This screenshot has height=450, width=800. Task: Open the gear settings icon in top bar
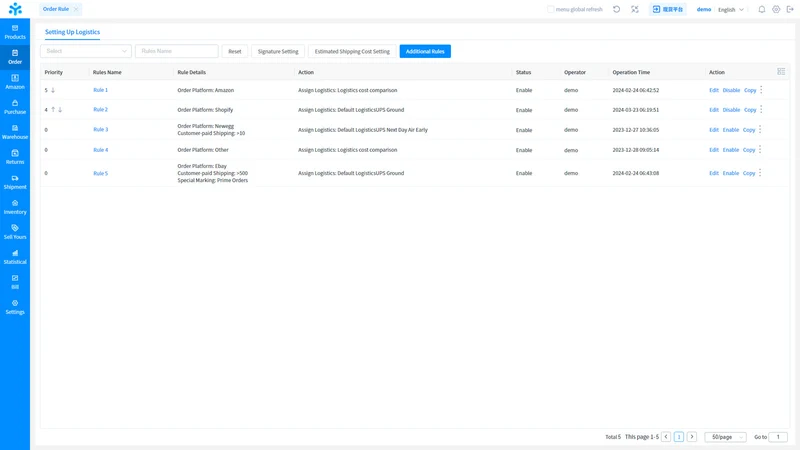coord(776,9)
